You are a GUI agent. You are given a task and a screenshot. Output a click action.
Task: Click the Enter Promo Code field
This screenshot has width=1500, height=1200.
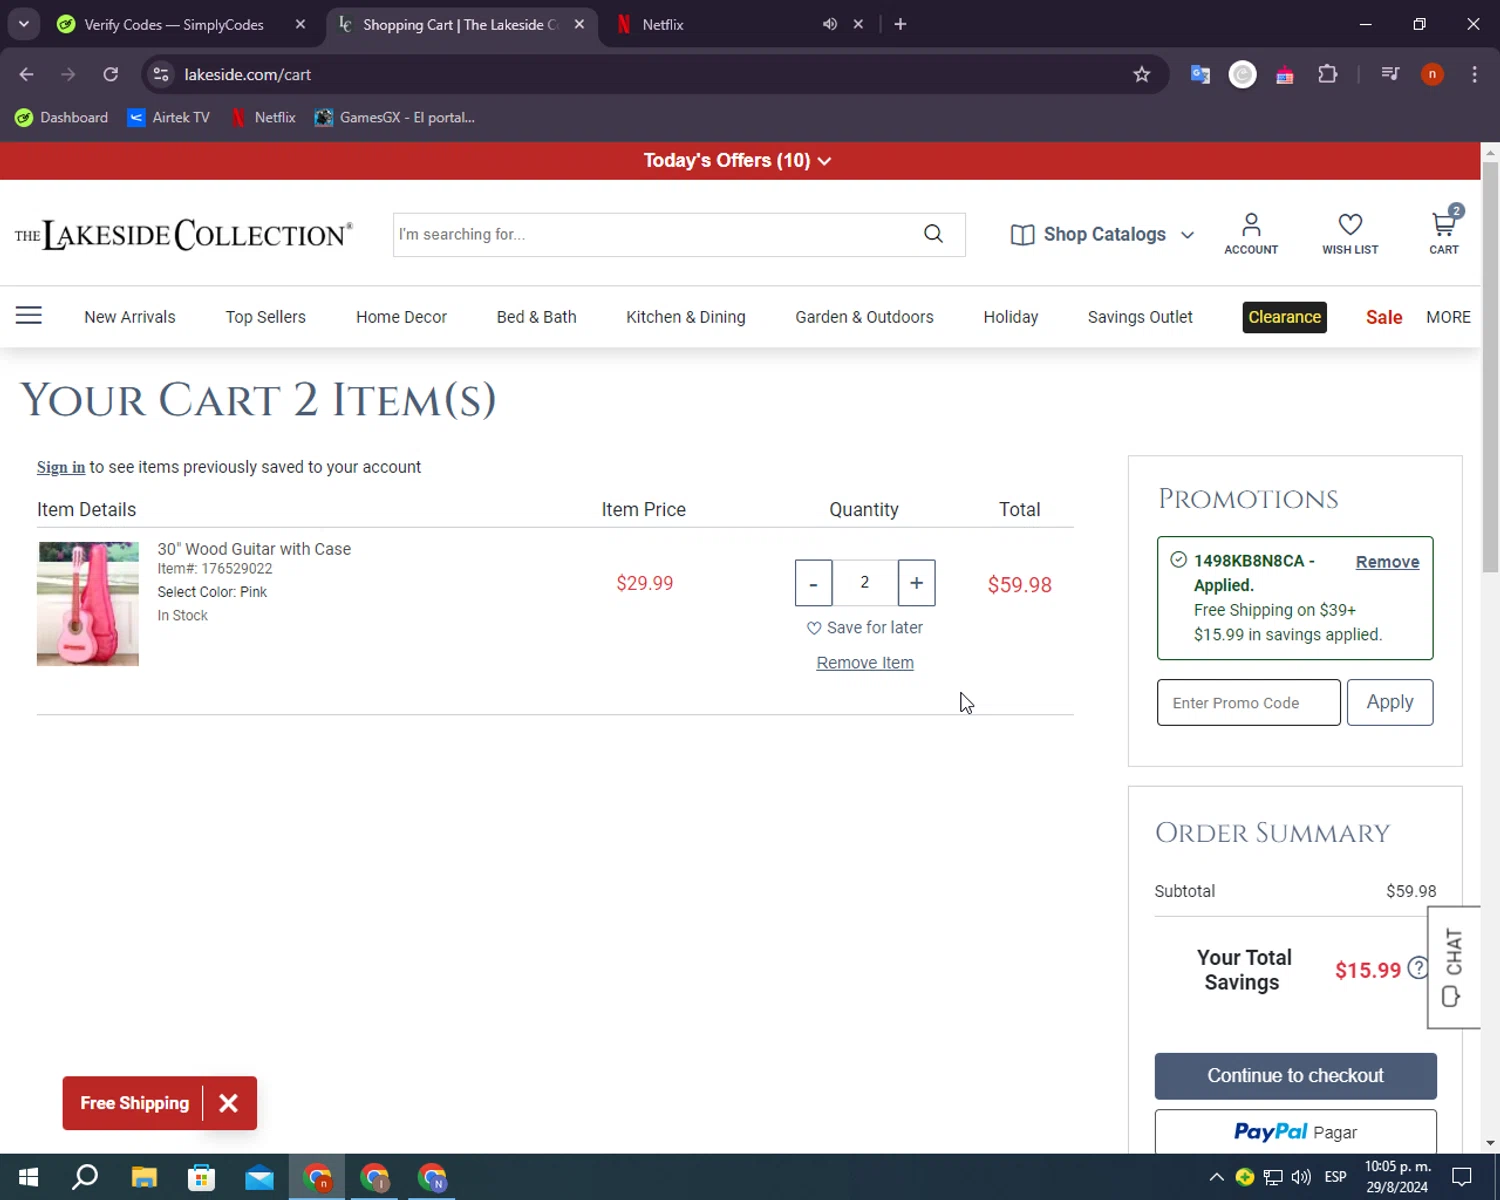1248,702
